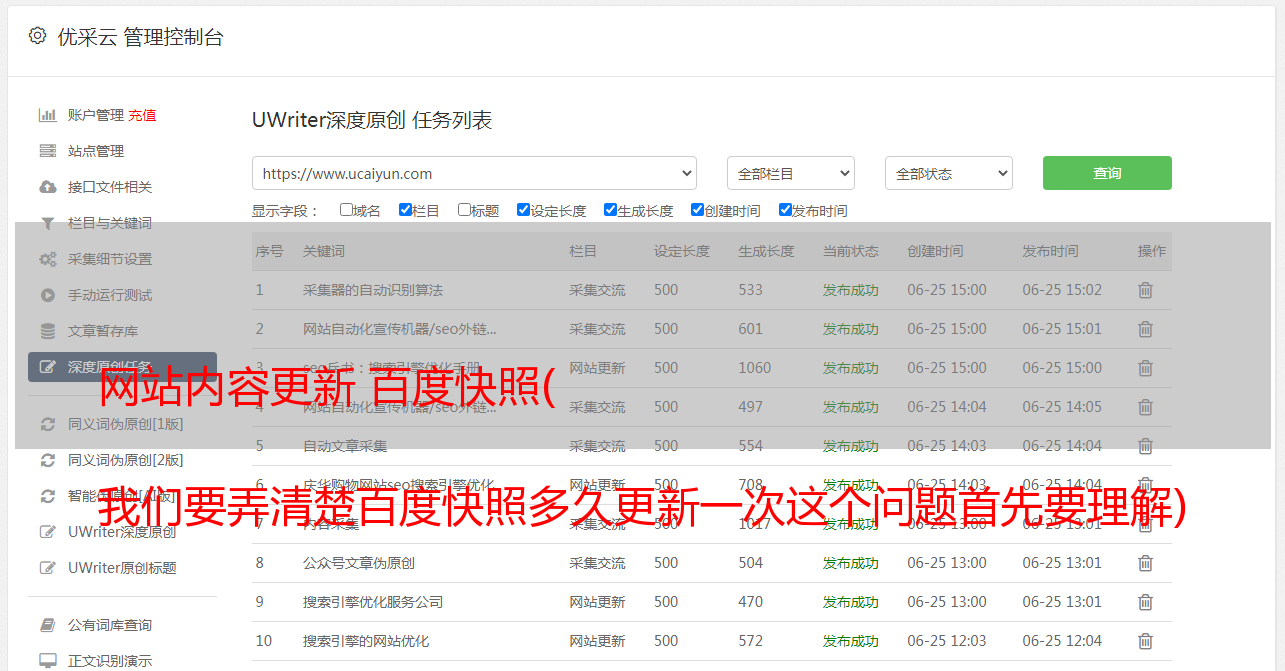1285x671 pixels.
Task: Delete task row 3 published 06-25 15:00
Action: [1145, 368]
